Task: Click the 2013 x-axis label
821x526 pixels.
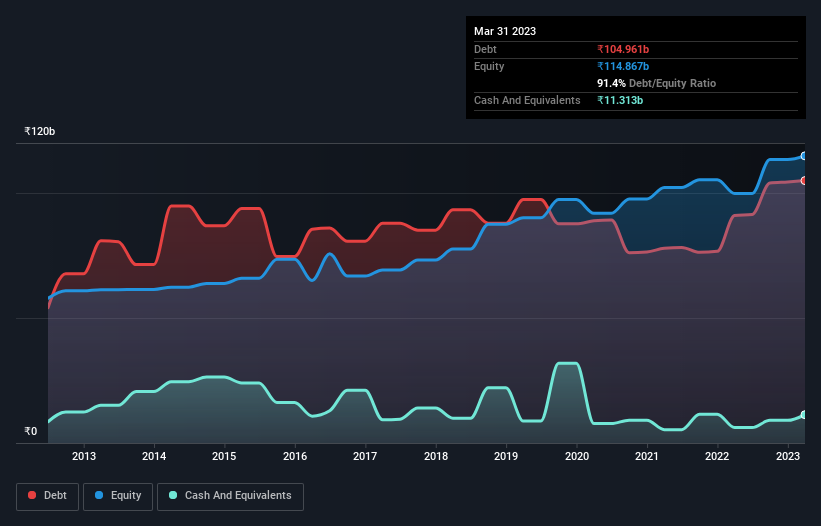Action: [84, 456]
